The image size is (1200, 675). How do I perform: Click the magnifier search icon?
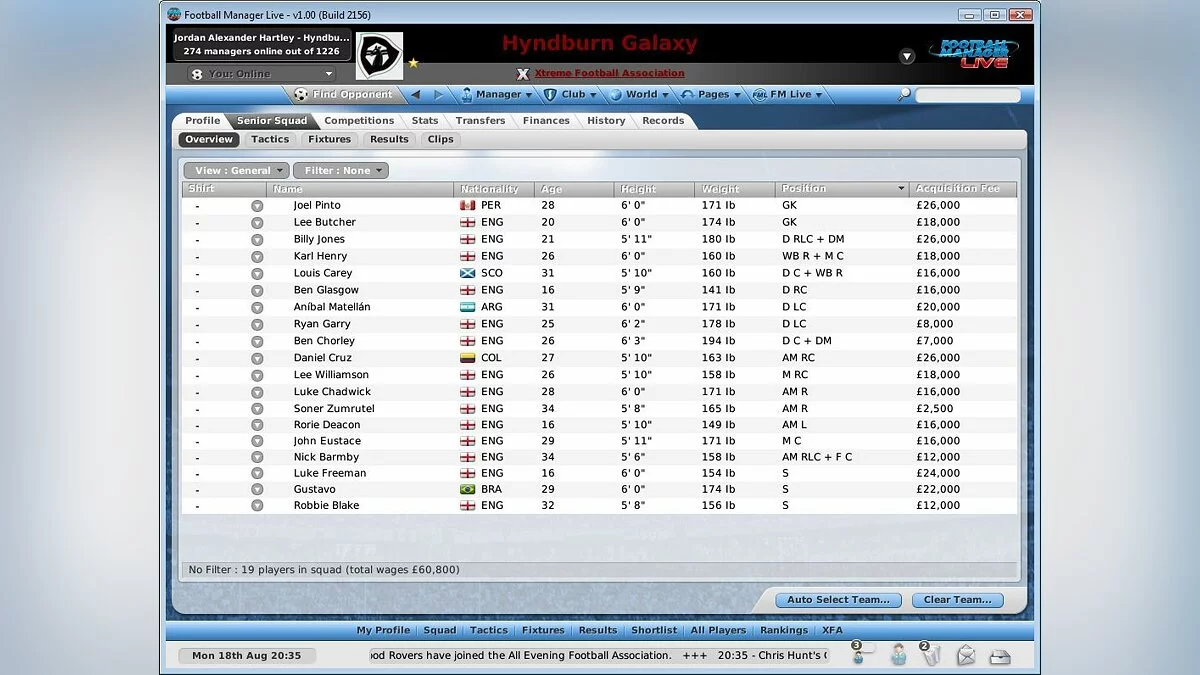(904, 95)
